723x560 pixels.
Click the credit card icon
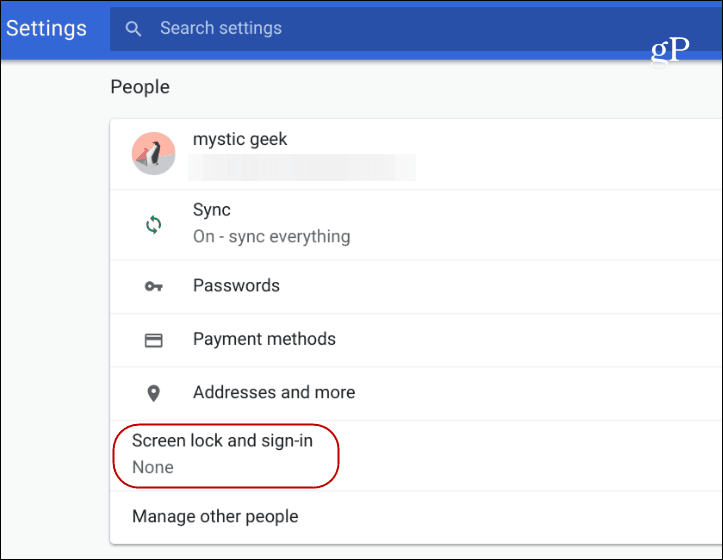[x=154, y=340]
